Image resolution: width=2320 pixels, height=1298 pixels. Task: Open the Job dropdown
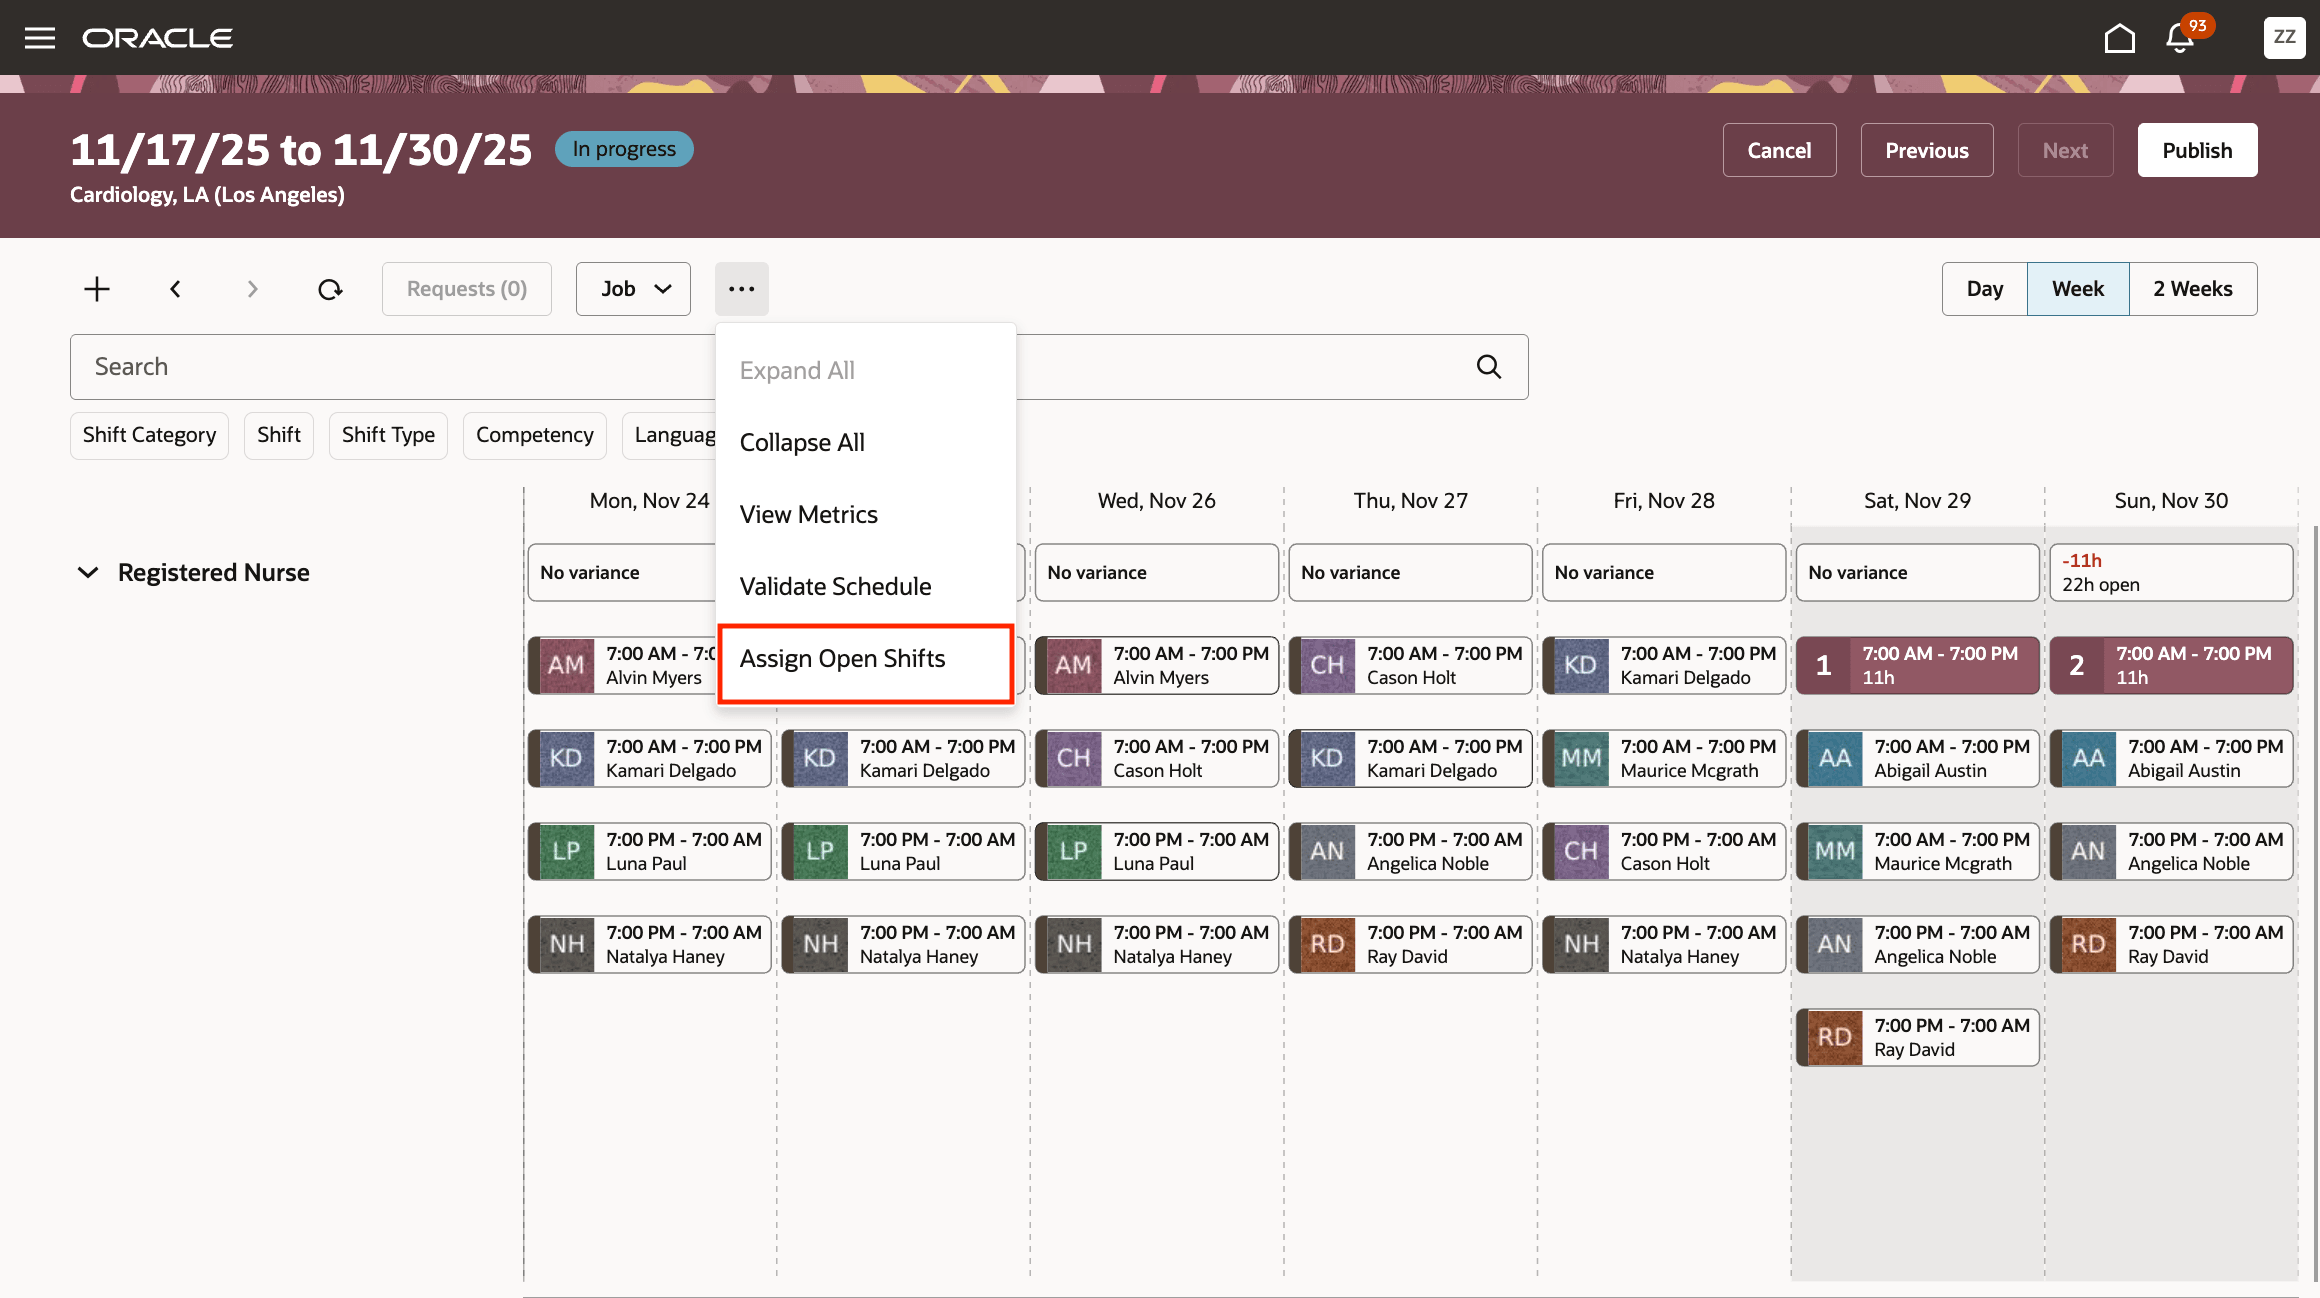pos(632,288)
